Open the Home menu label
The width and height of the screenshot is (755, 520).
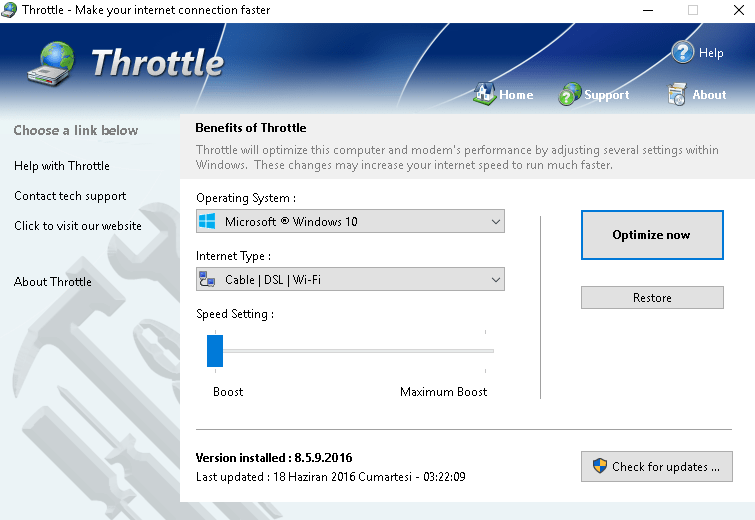click(516, 95)
